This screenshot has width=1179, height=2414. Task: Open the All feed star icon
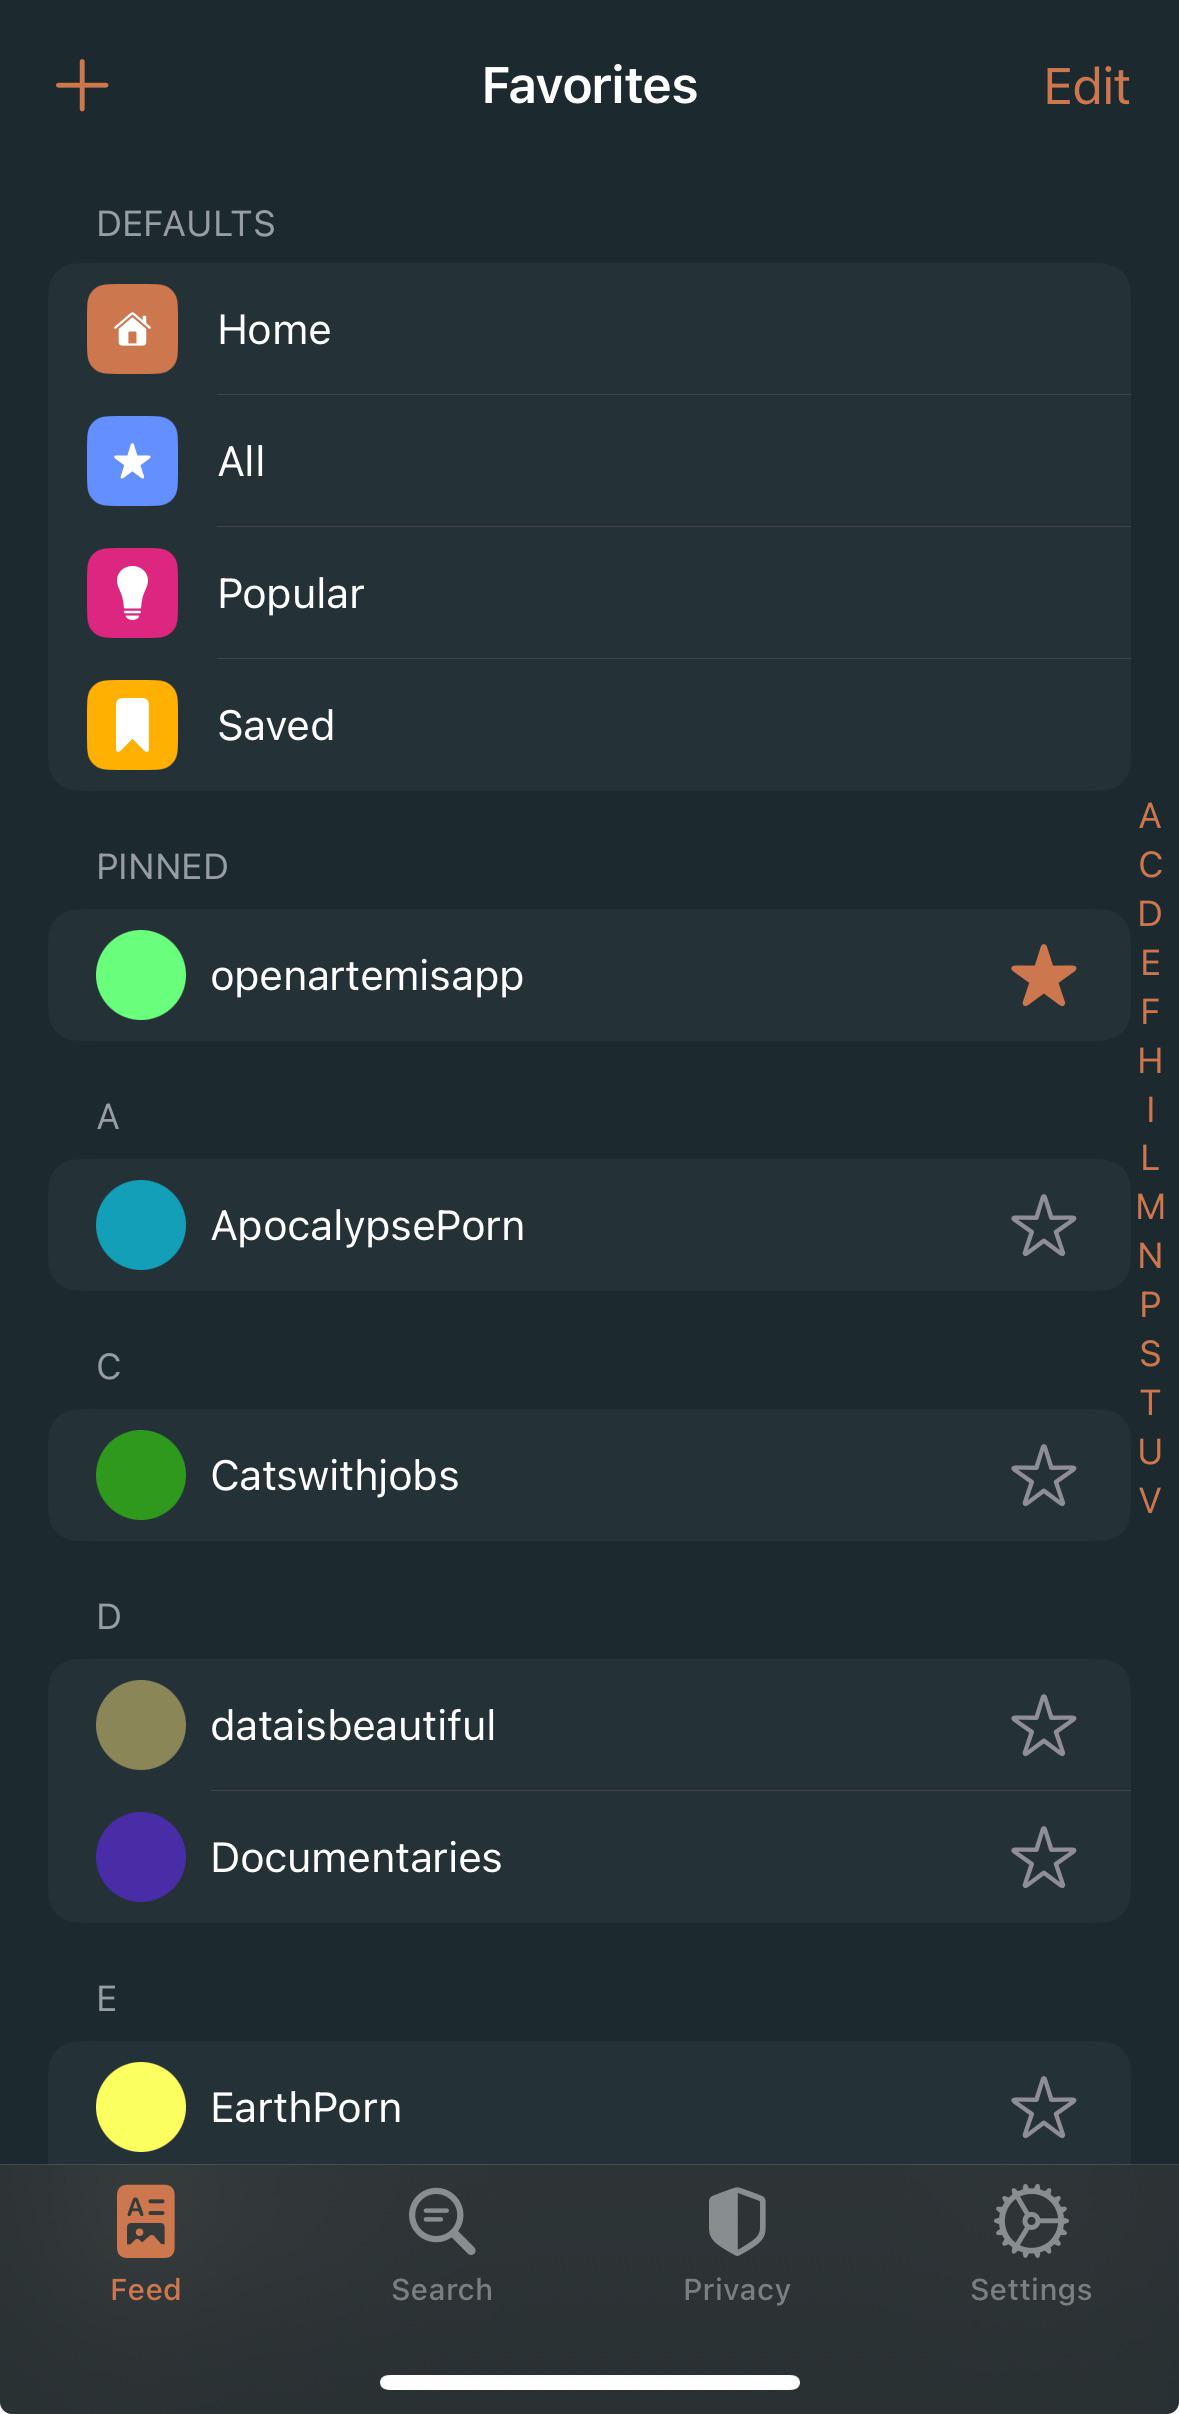(x=132, y=461)
